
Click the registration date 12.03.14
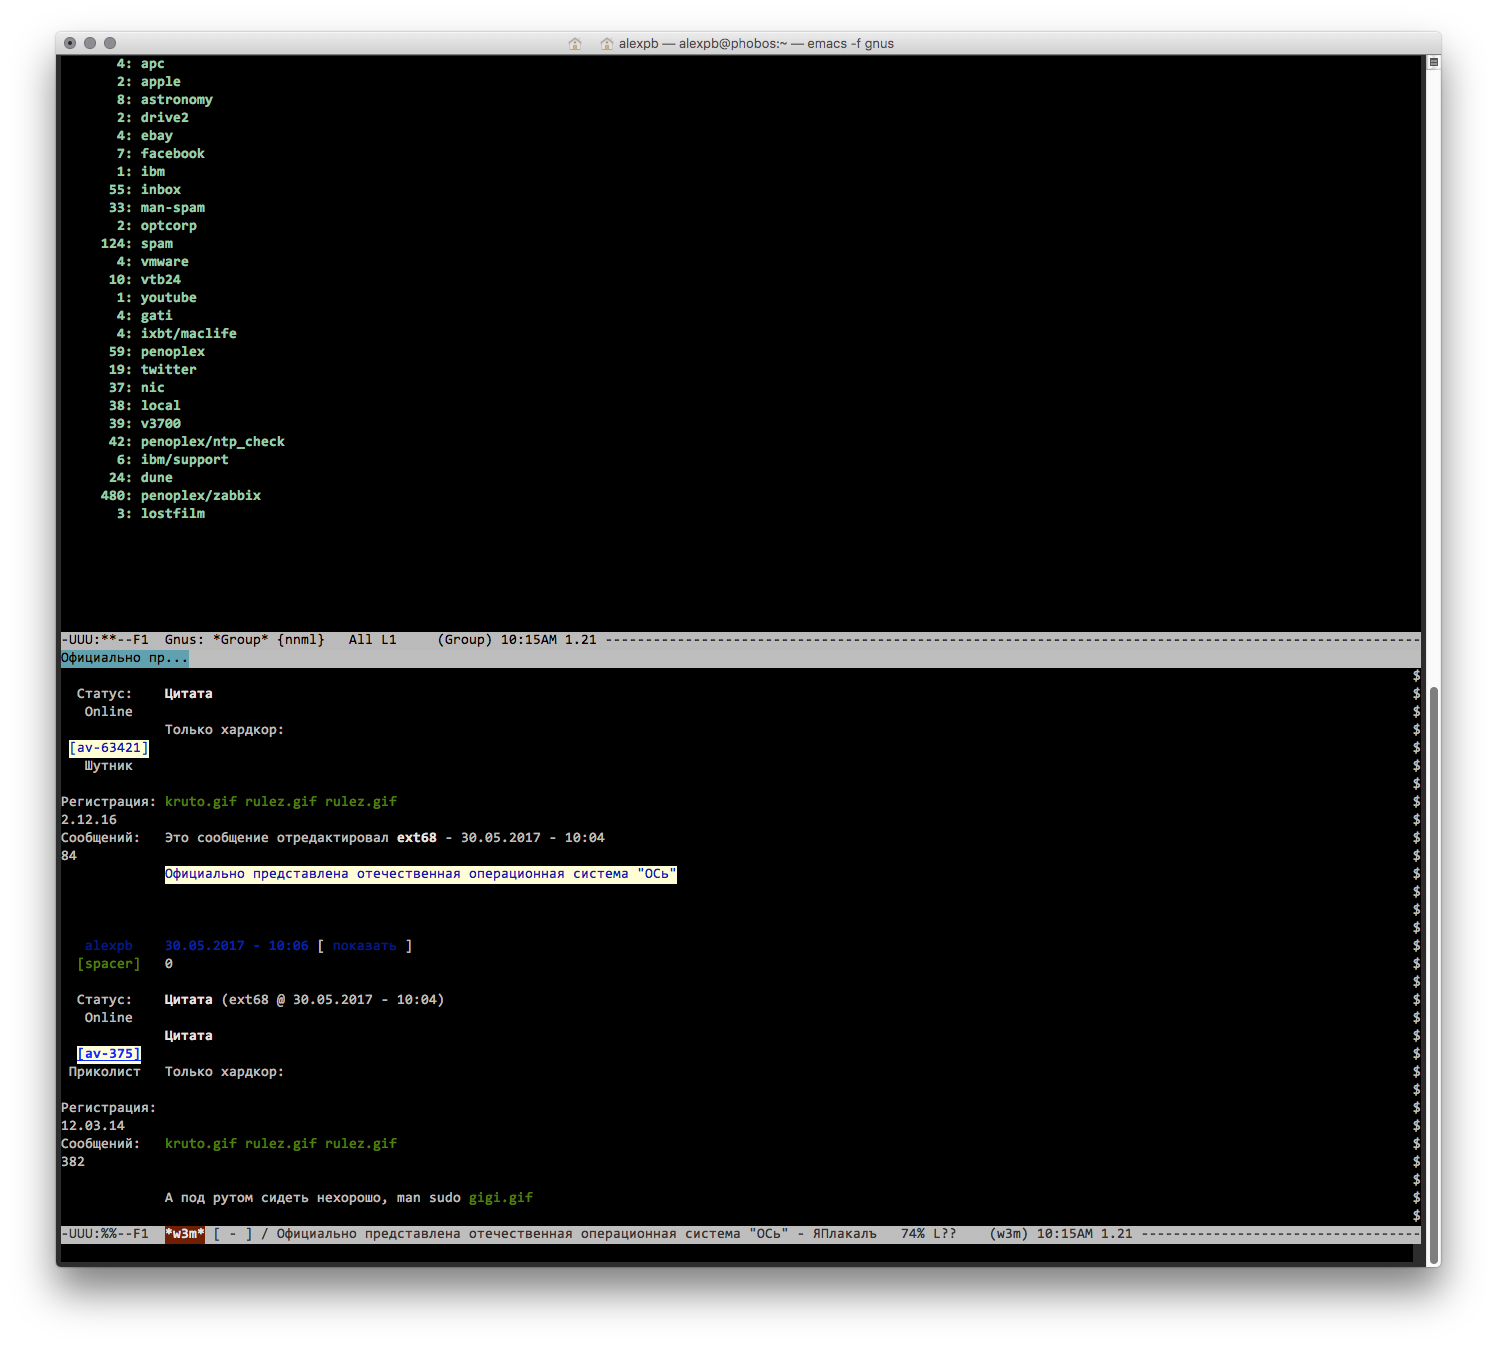(93, 1126)
